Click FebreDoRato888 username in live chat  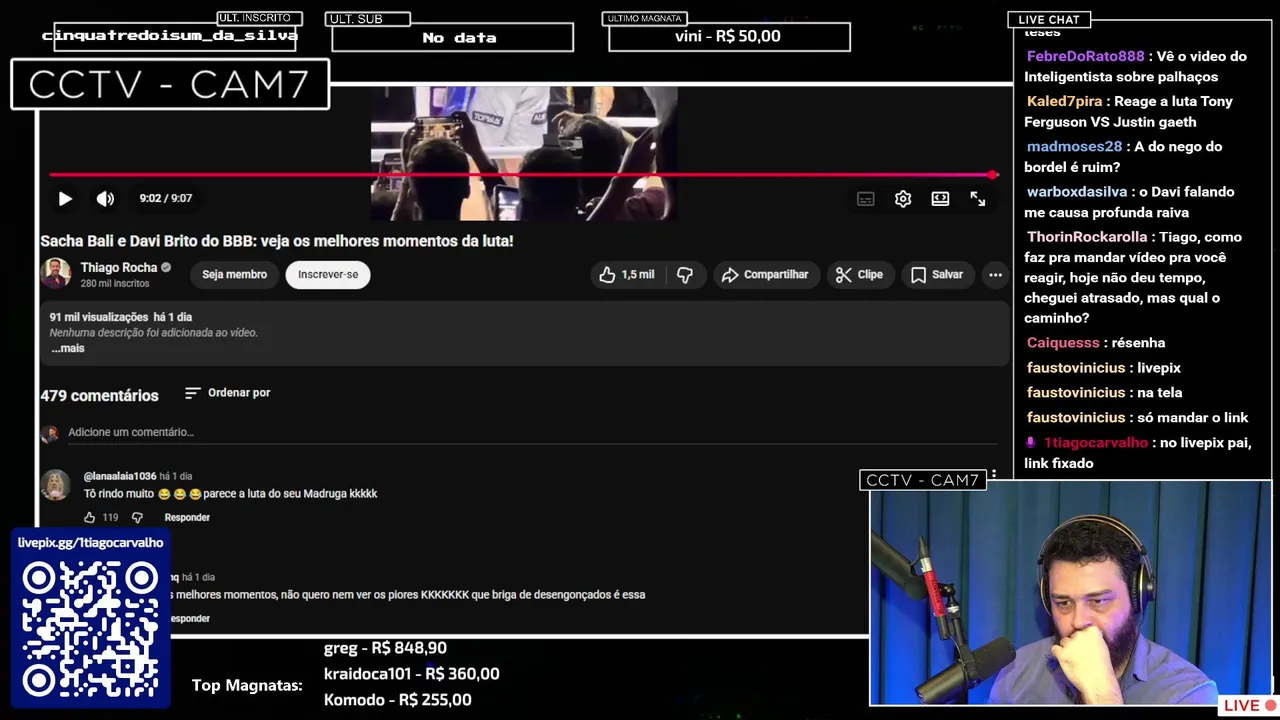click(1085, 57)
